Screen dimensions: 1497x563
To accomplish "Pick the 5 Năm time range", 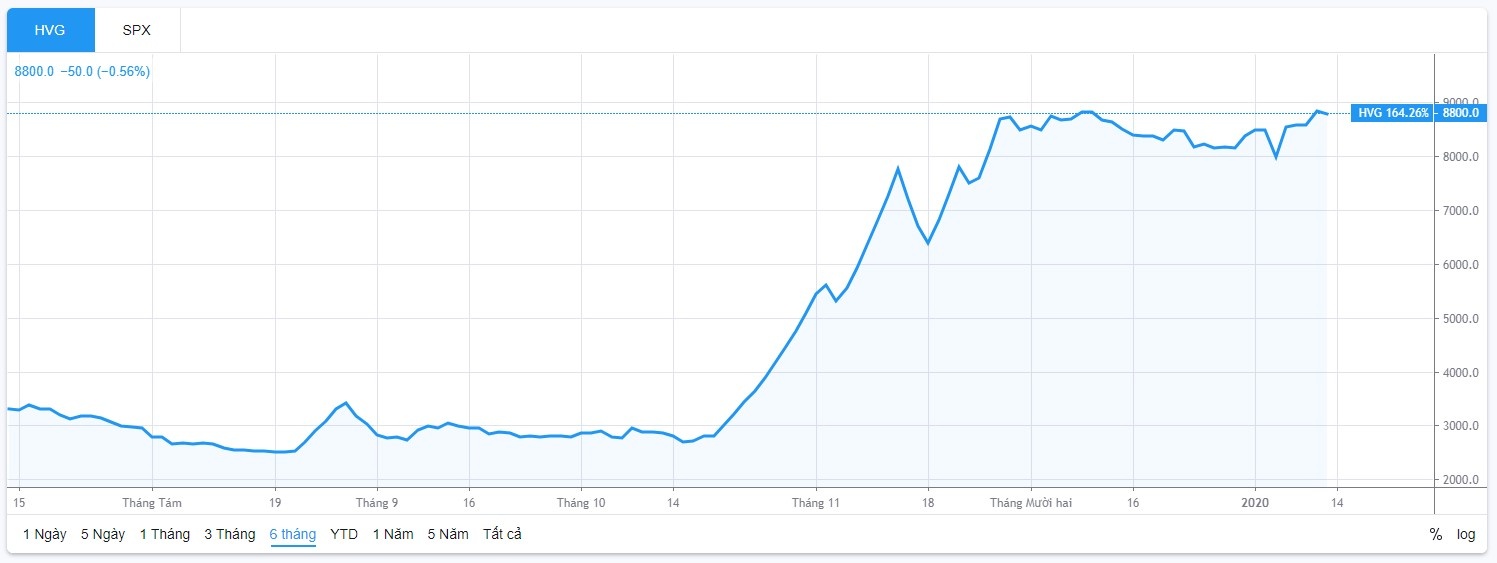I will (x=448, y=534).
